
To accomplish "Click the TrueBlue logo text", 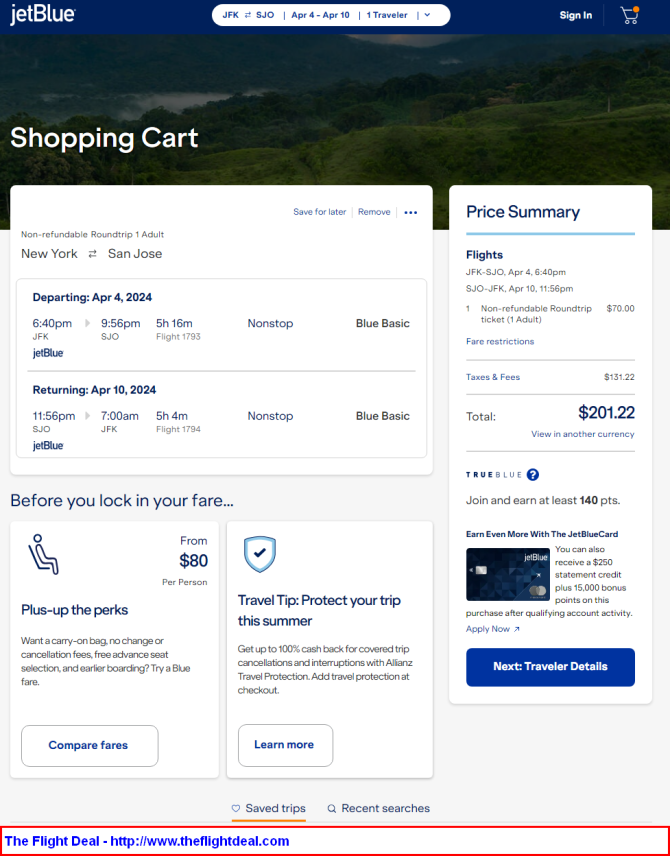I will [x=494, y=475].
